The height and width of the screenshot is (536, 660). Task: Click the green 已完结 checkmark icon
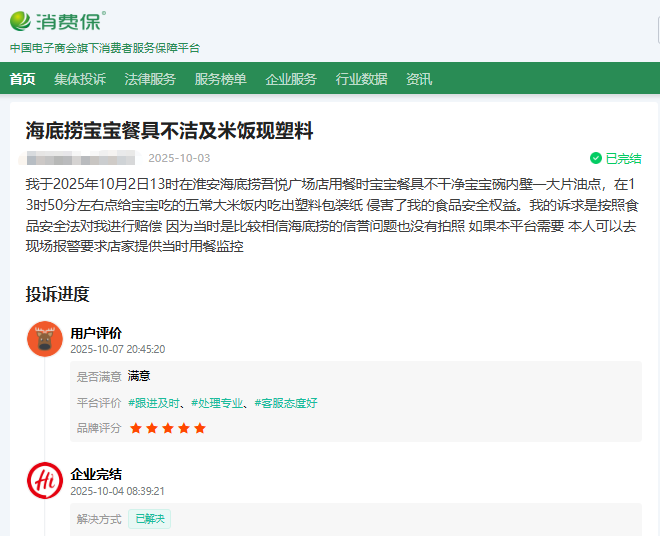click(596, 158)
